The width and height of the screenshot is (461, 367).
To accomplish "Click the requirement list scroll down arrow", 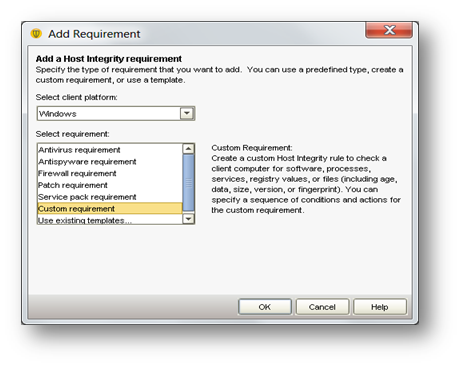I will point(189,219).
